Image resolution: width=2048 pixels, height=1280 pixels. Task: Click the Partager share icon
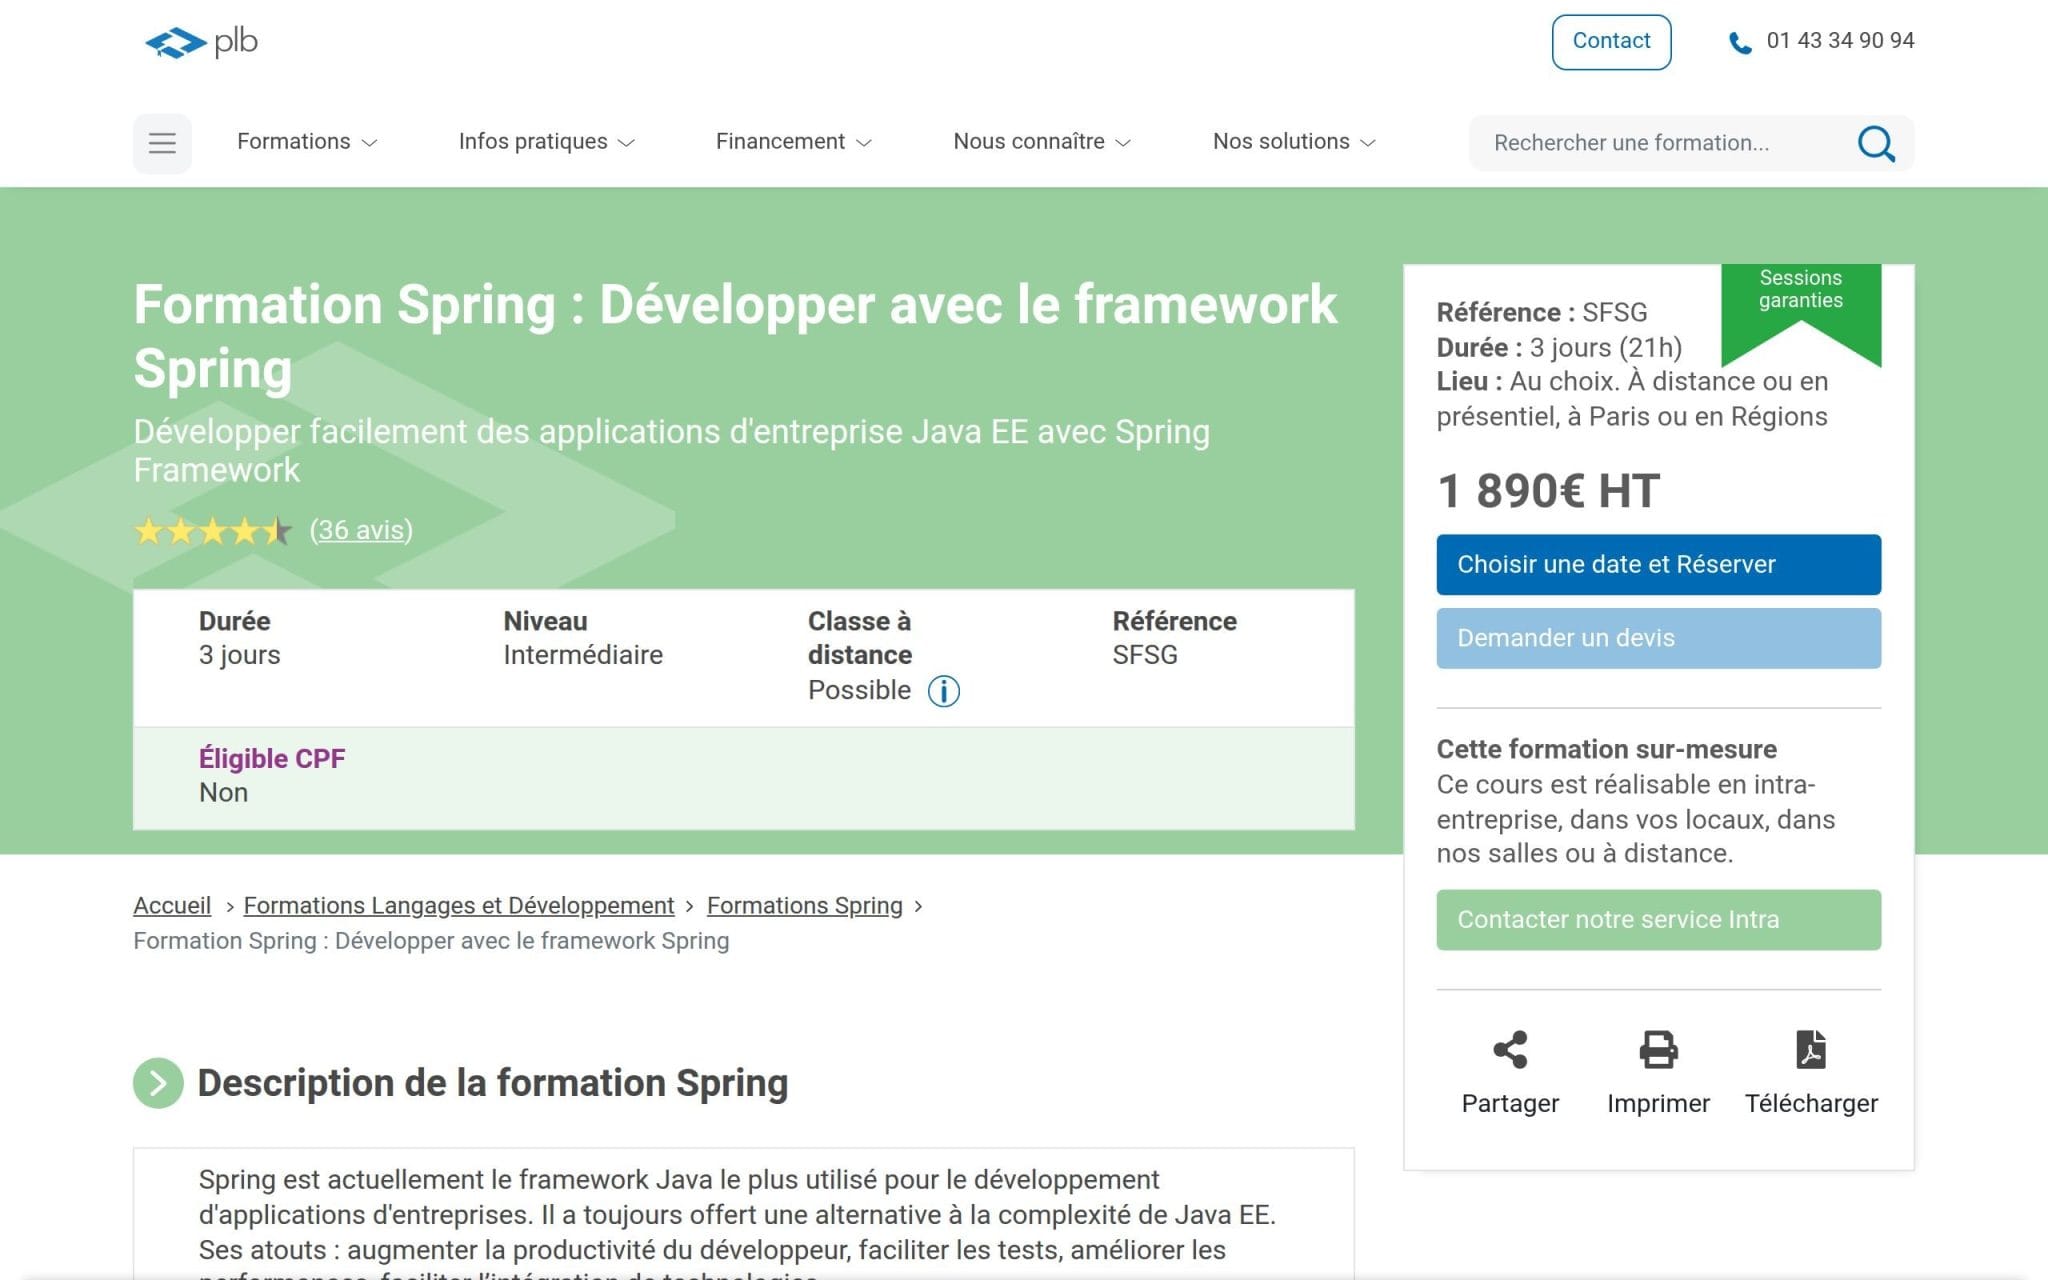tap(1510, 1050)
